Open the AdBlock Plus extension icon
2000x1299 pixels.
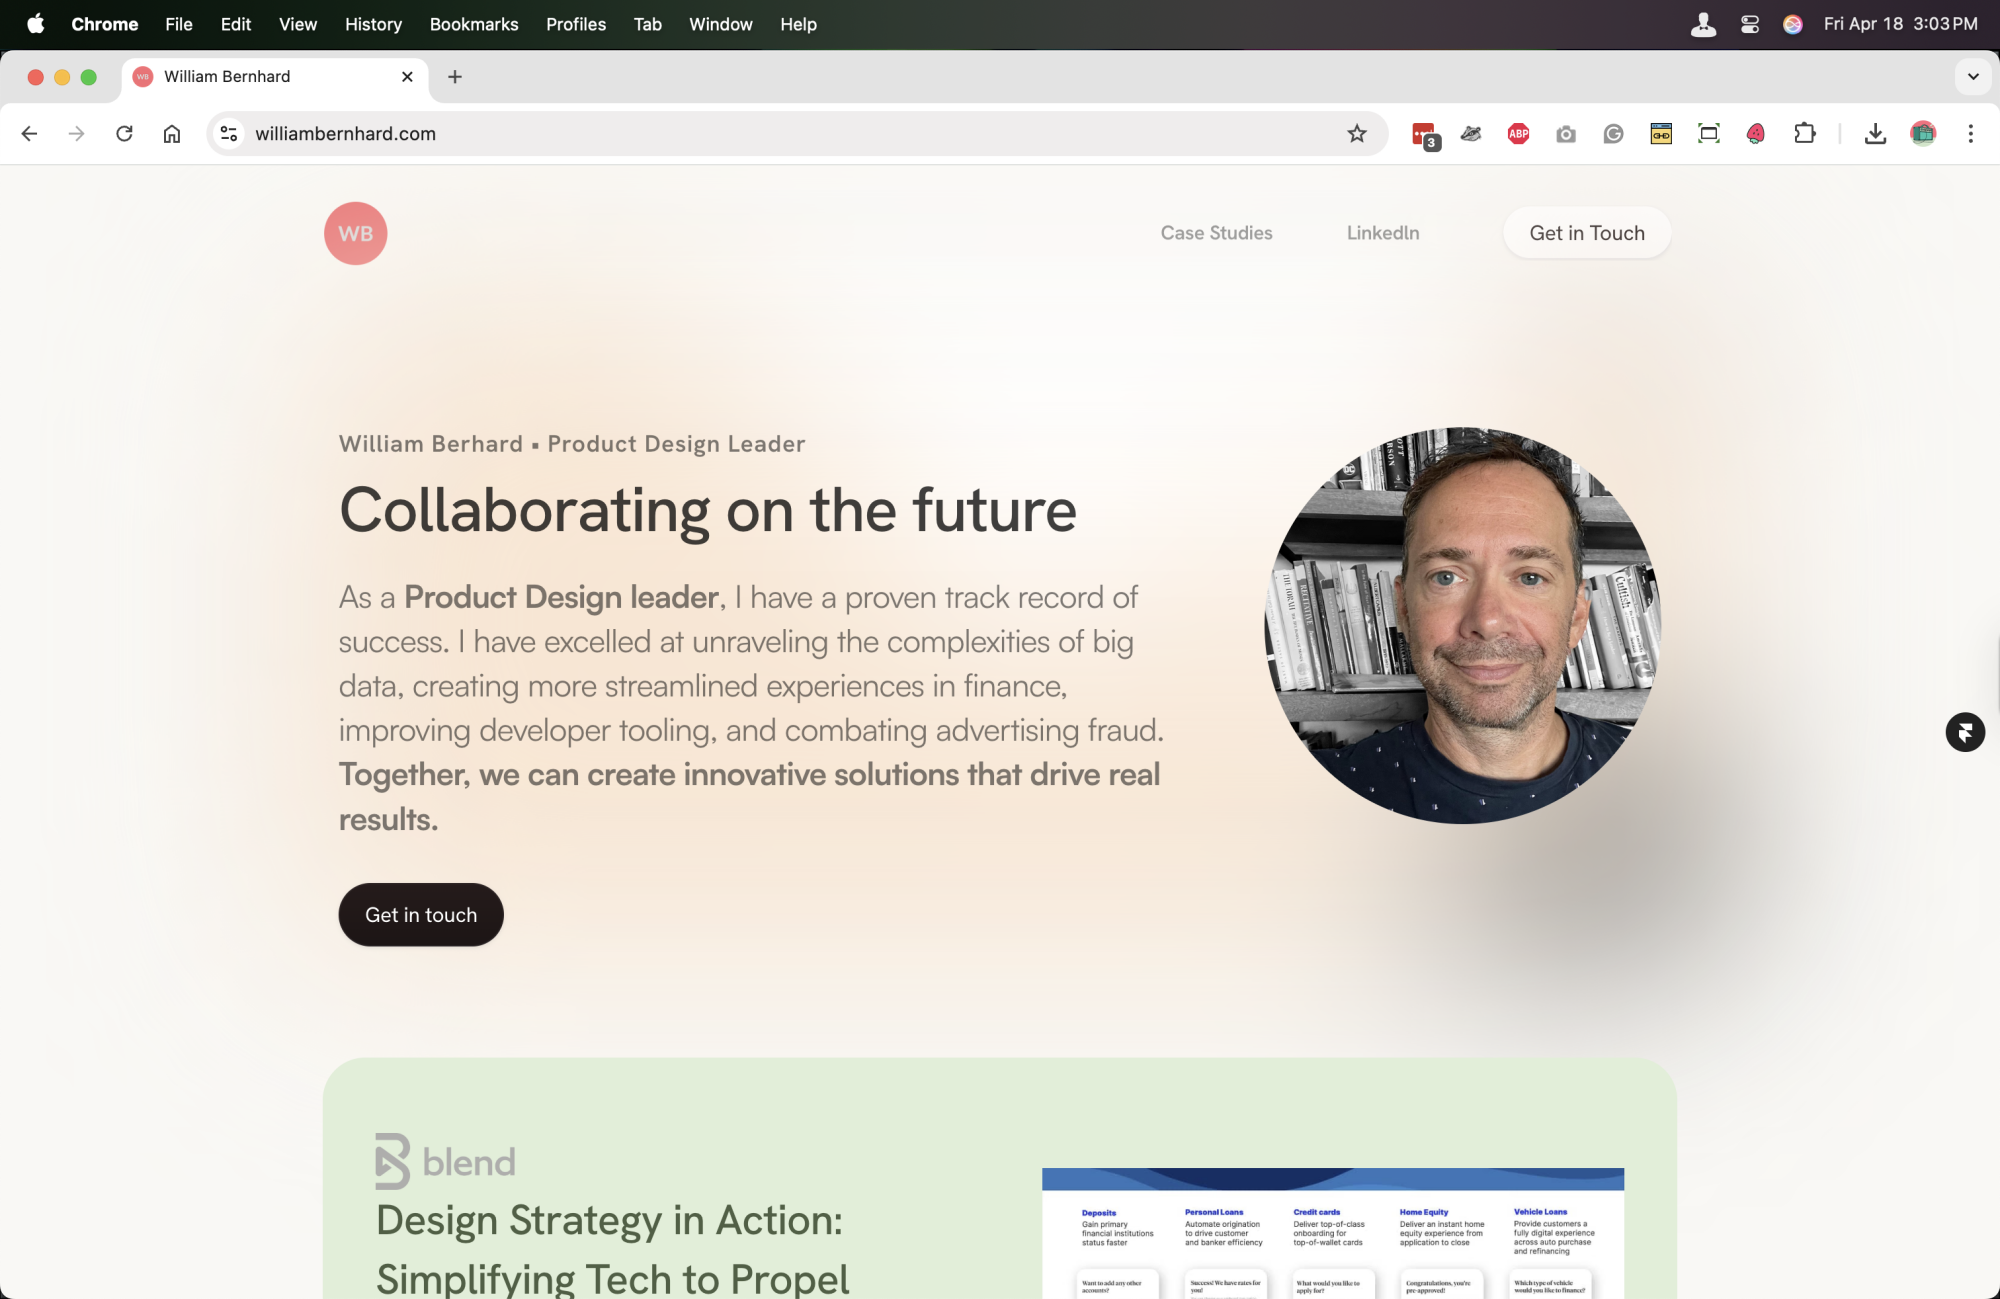(1518, 133)
